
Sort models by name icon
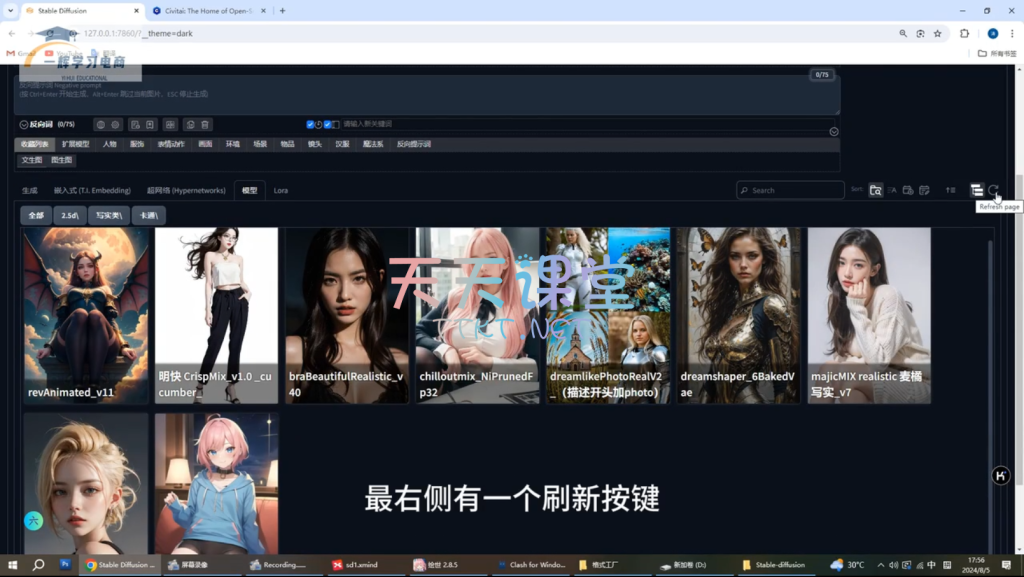[892, 190]
